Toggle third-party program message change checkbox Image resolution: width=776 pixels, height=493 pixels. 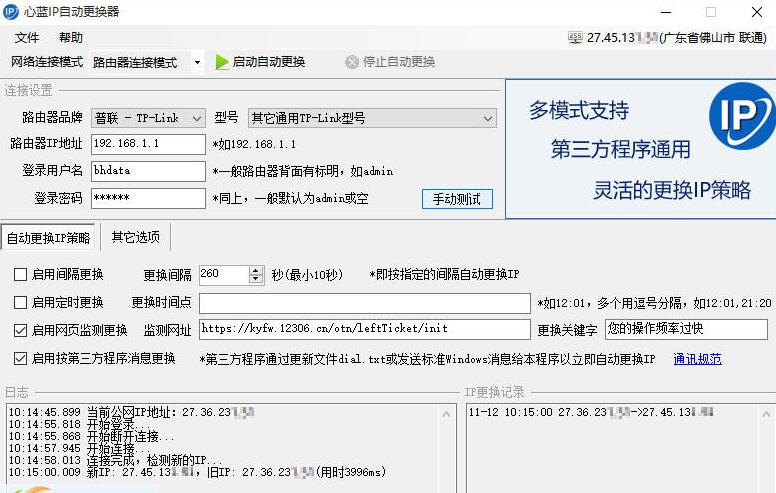pyautogui.click(x=20, y=358)
